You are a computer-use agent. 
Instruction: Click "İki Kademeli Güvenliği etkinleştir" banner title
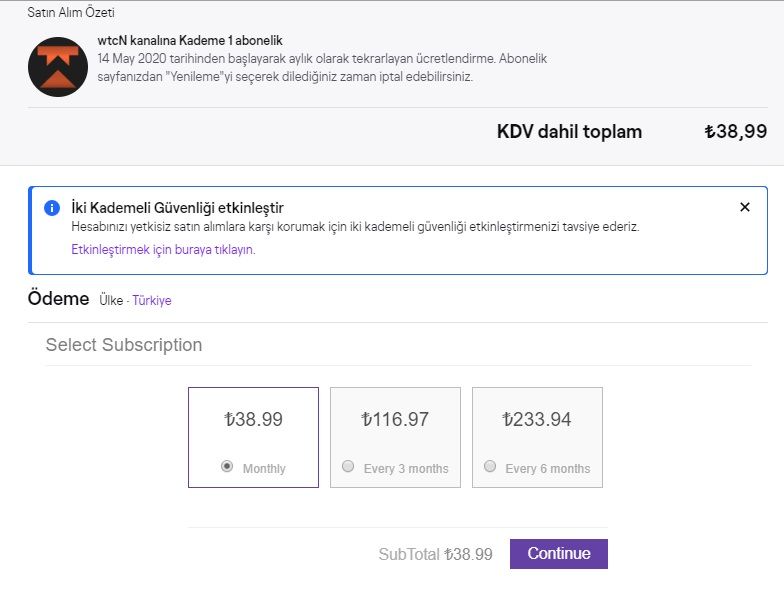pos(178,208)
